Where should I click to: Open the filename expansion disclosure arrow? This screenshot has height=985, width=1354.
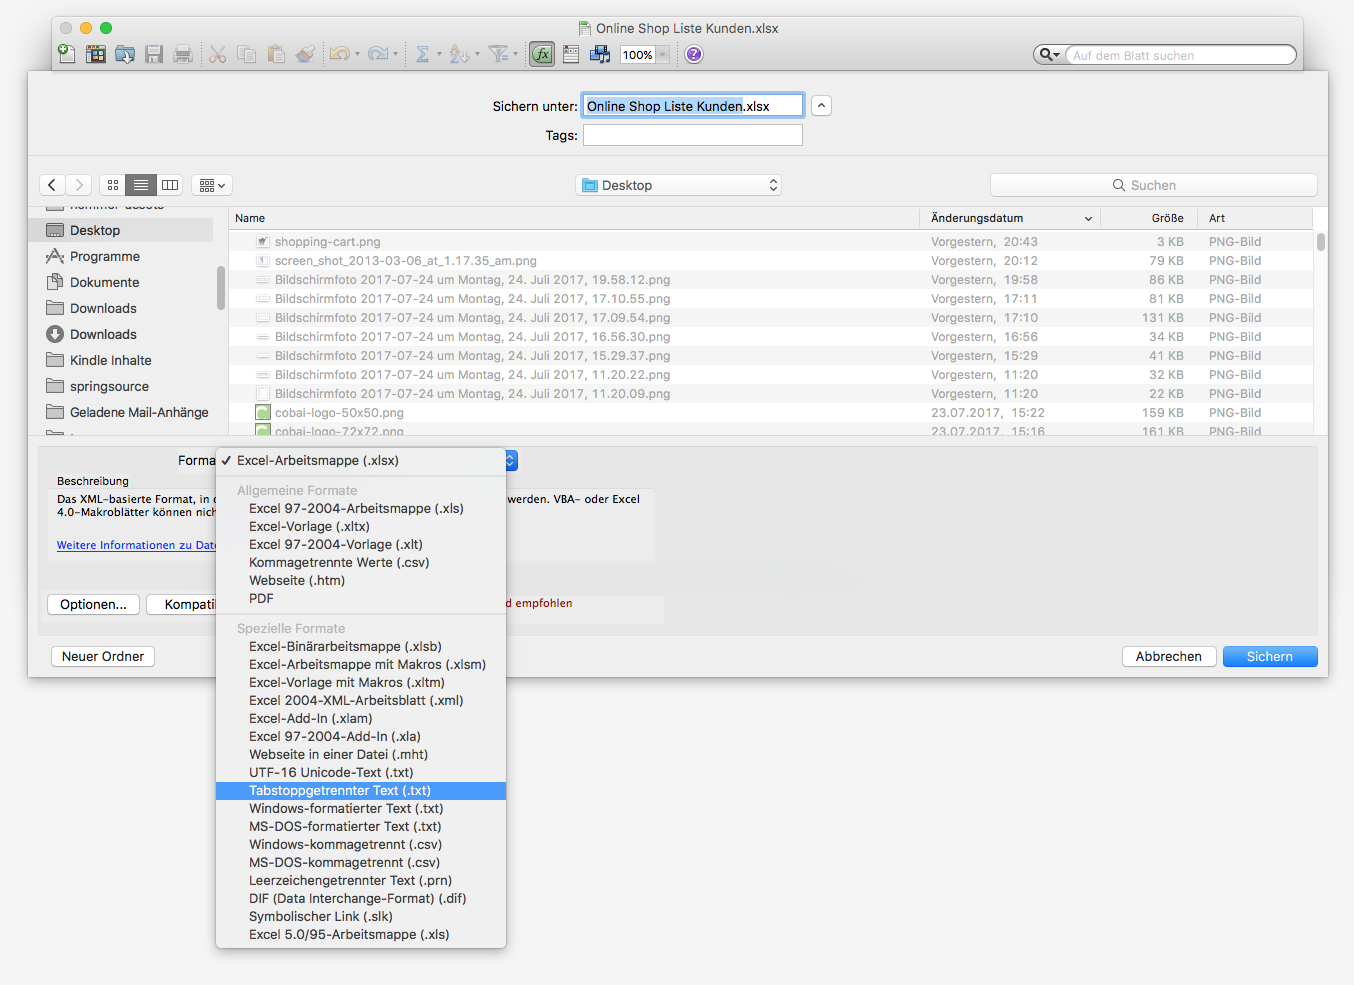(820, 105)
